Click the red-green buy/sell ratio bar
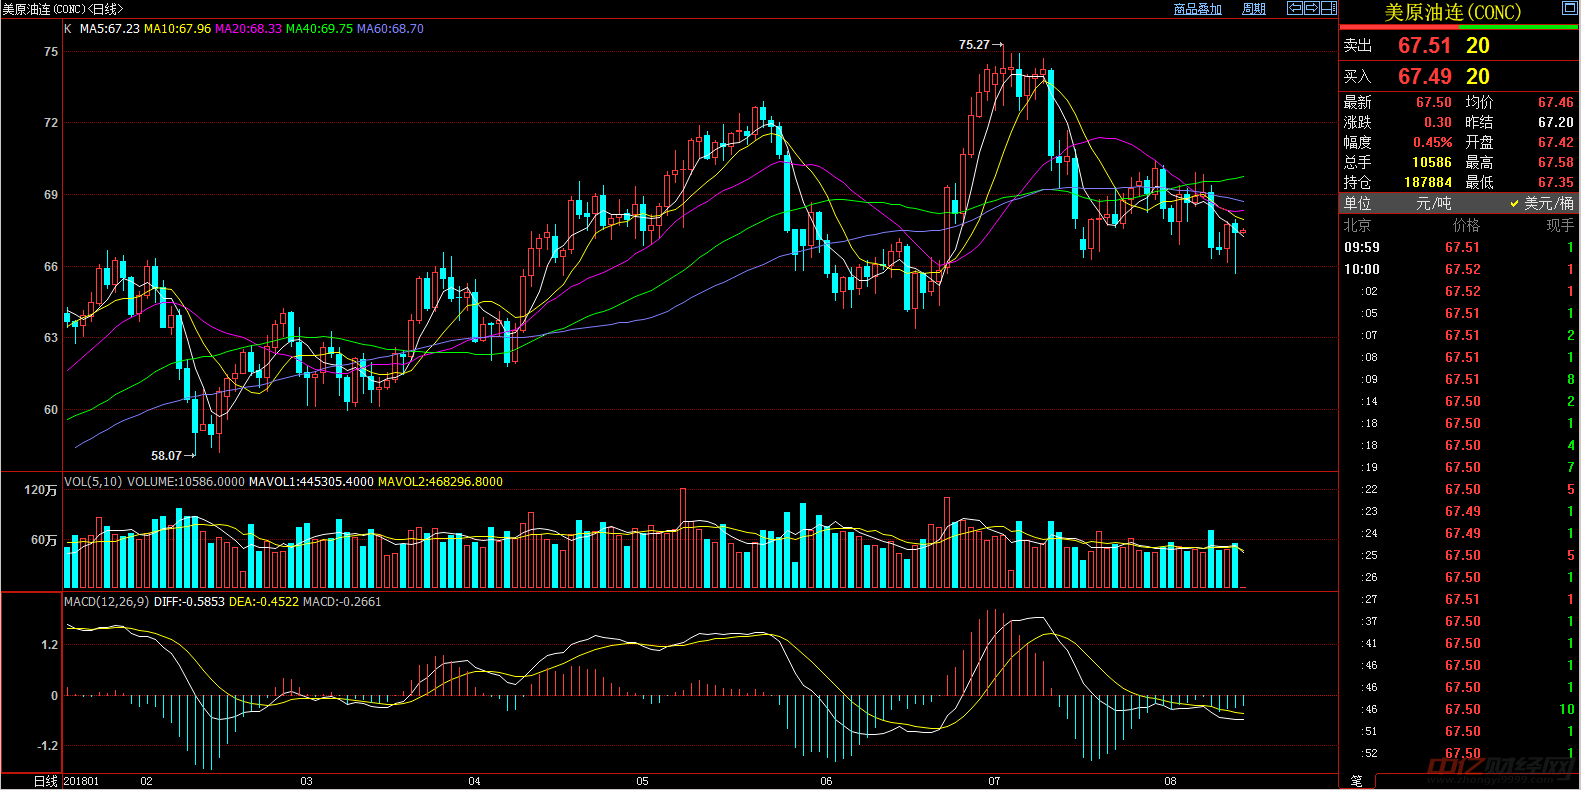Image resolution: width=1581 pixels, height=790 pixels. point(1458,28)
